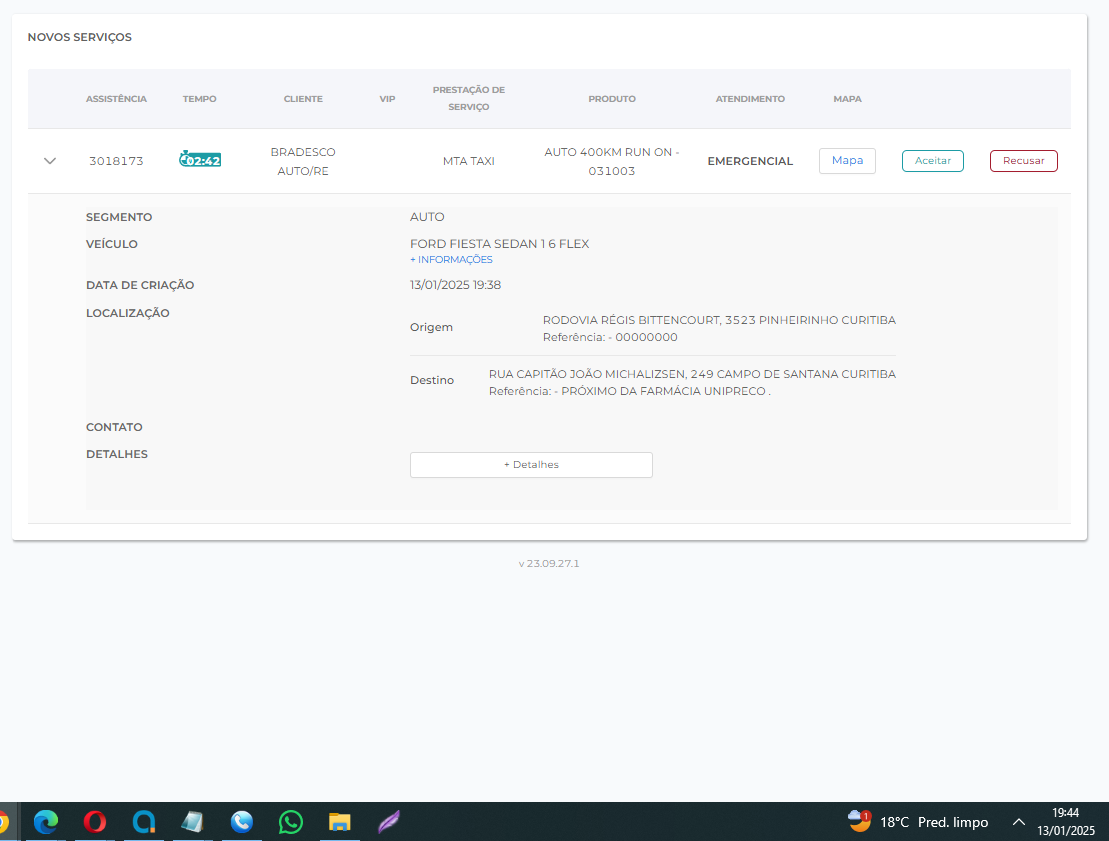Open the blue phone app in taskbar
1109x841 pixels.
point(242,822)
